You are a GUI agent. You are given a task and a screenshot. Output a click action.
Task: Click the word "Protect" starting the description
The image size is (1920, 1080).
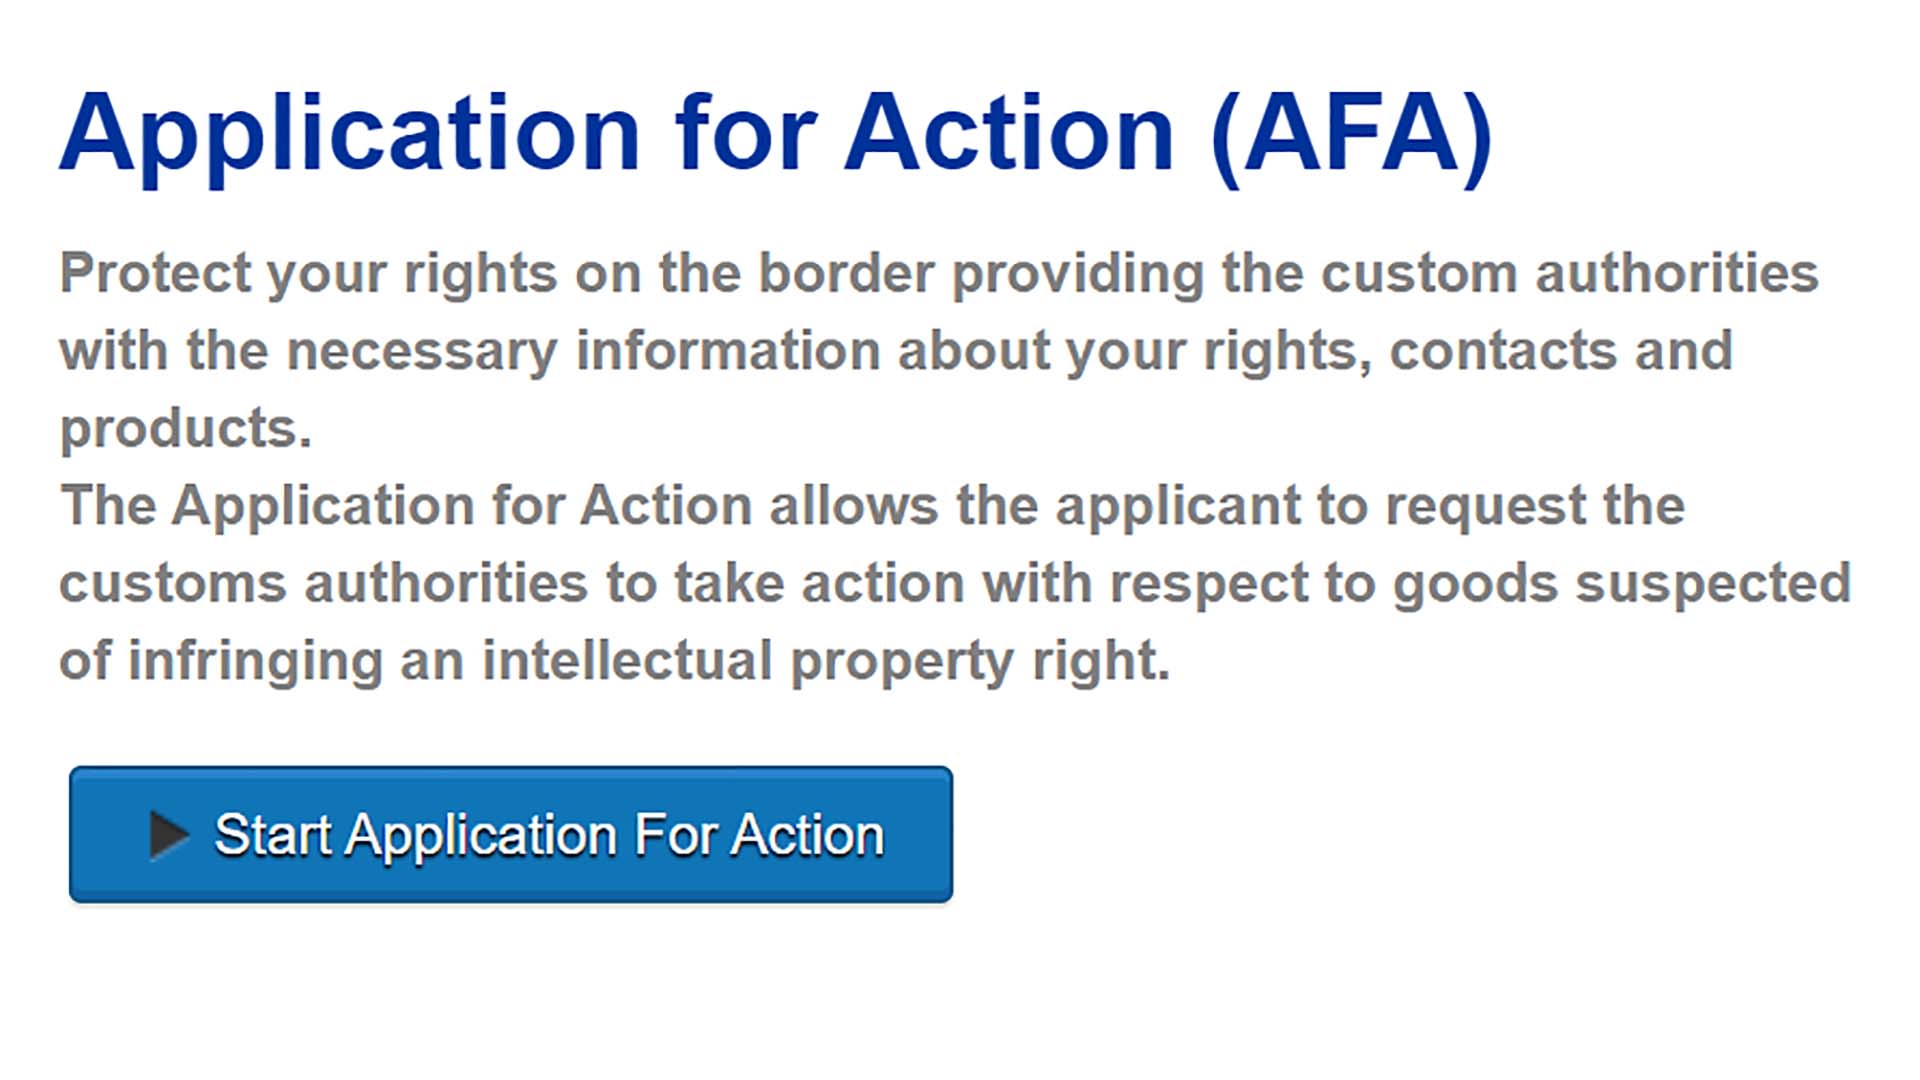point(155,273)
